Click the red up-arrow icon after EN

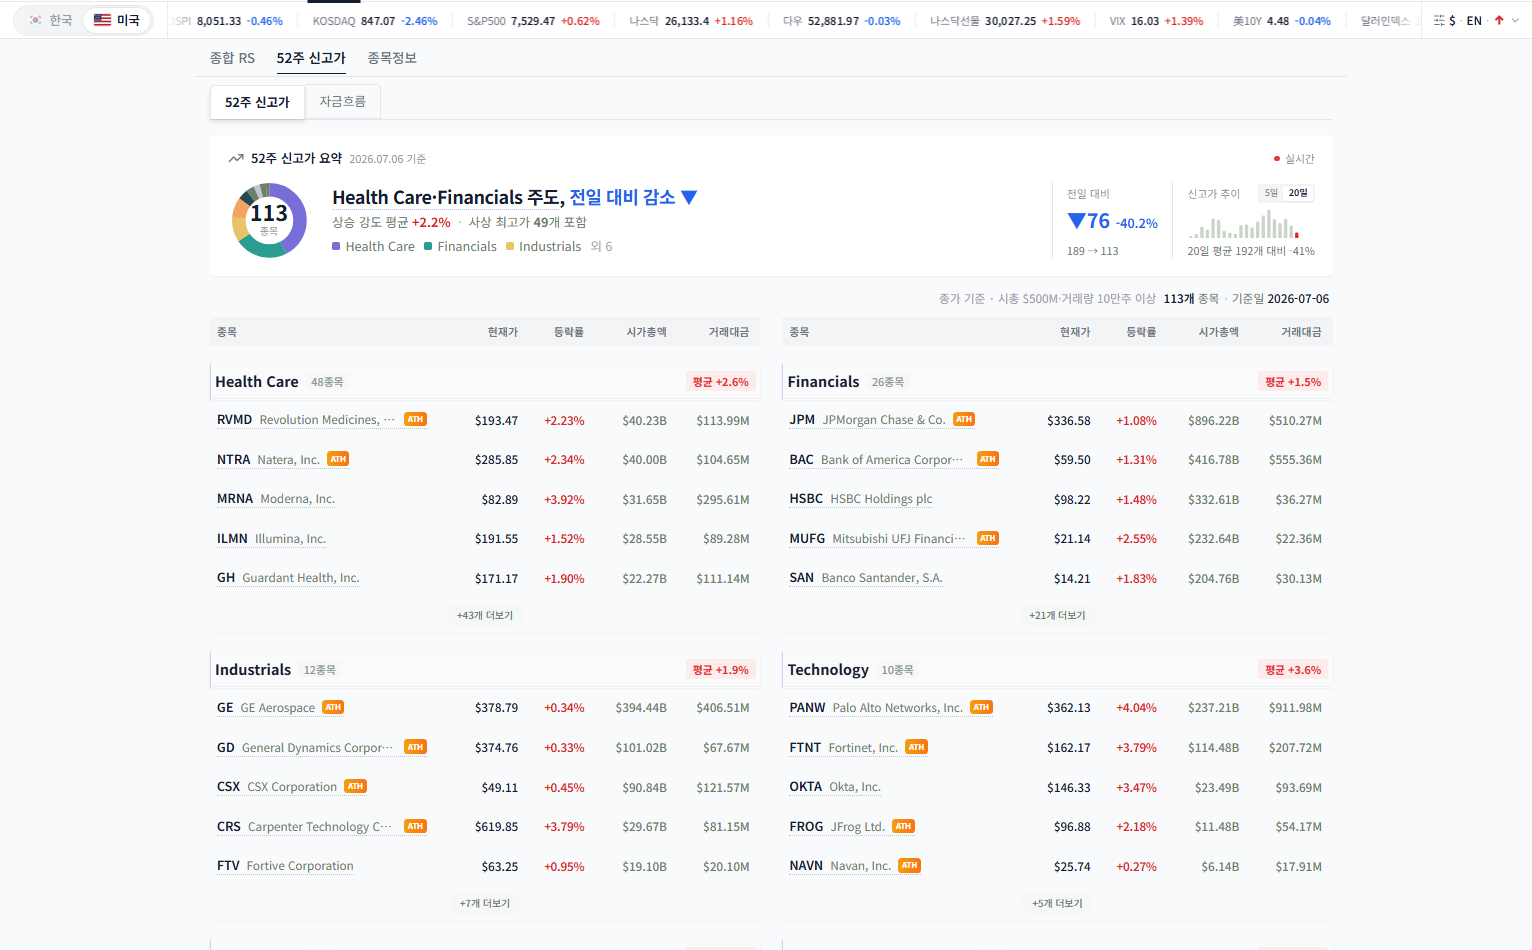pyautogui.click(x=1499, y=20)
